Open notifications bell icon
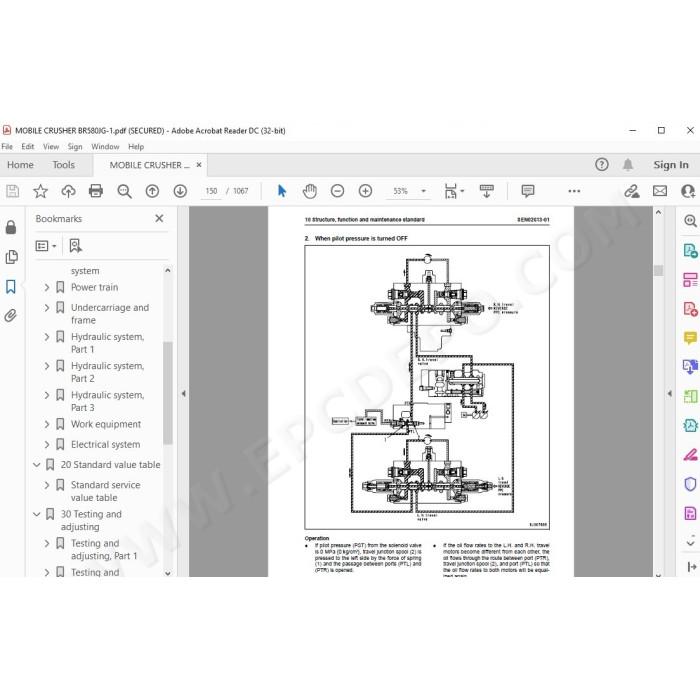This screenshot has width=700, height=700. tap(628, 165)
